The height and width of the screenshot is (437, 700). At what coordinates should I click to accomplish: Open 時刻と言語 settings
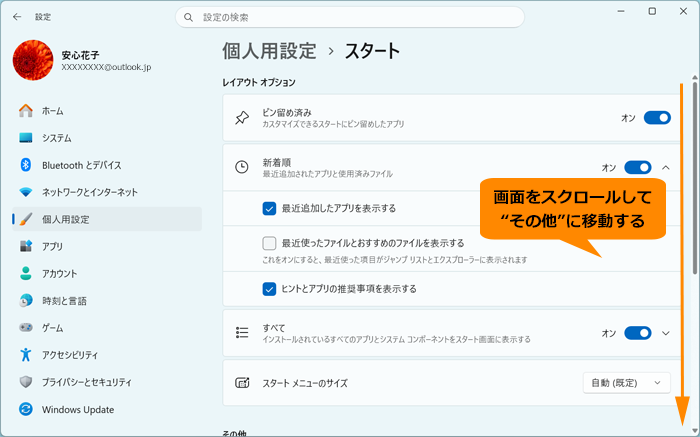coord(107,301)
